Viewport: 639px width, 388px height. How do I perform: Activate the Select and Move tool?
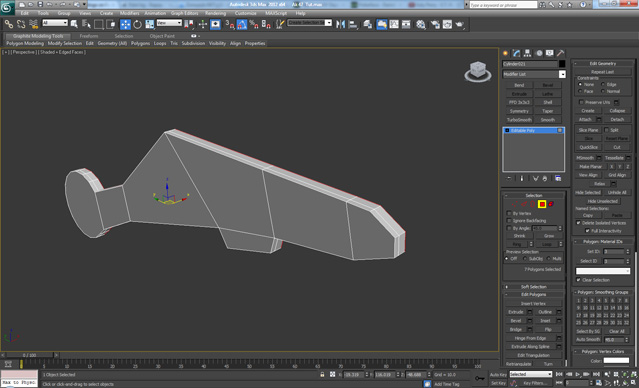pyautogui.click(x=125, y=24)
